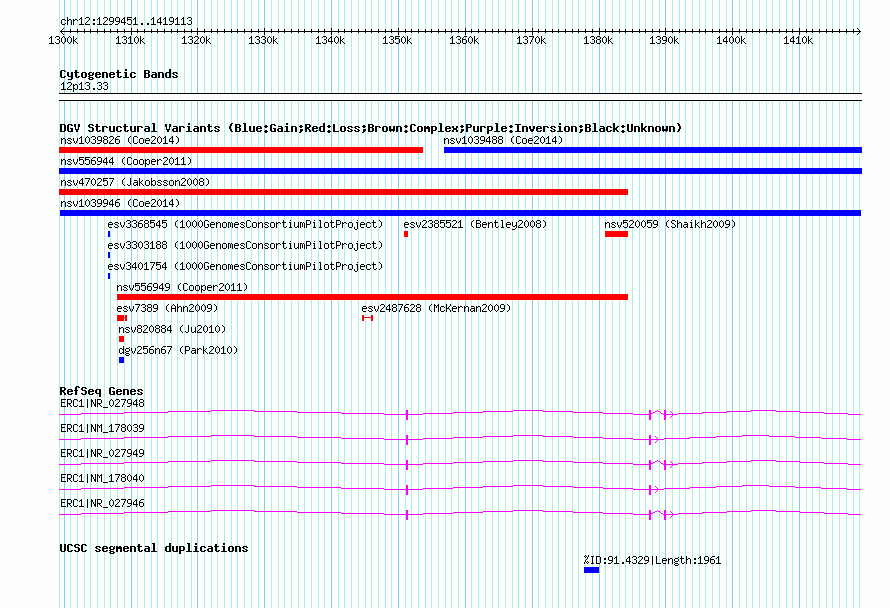The image size is (890, 608).
Task: Open the nsv1039826 (Coe2014) label
Action: [120, 140]
